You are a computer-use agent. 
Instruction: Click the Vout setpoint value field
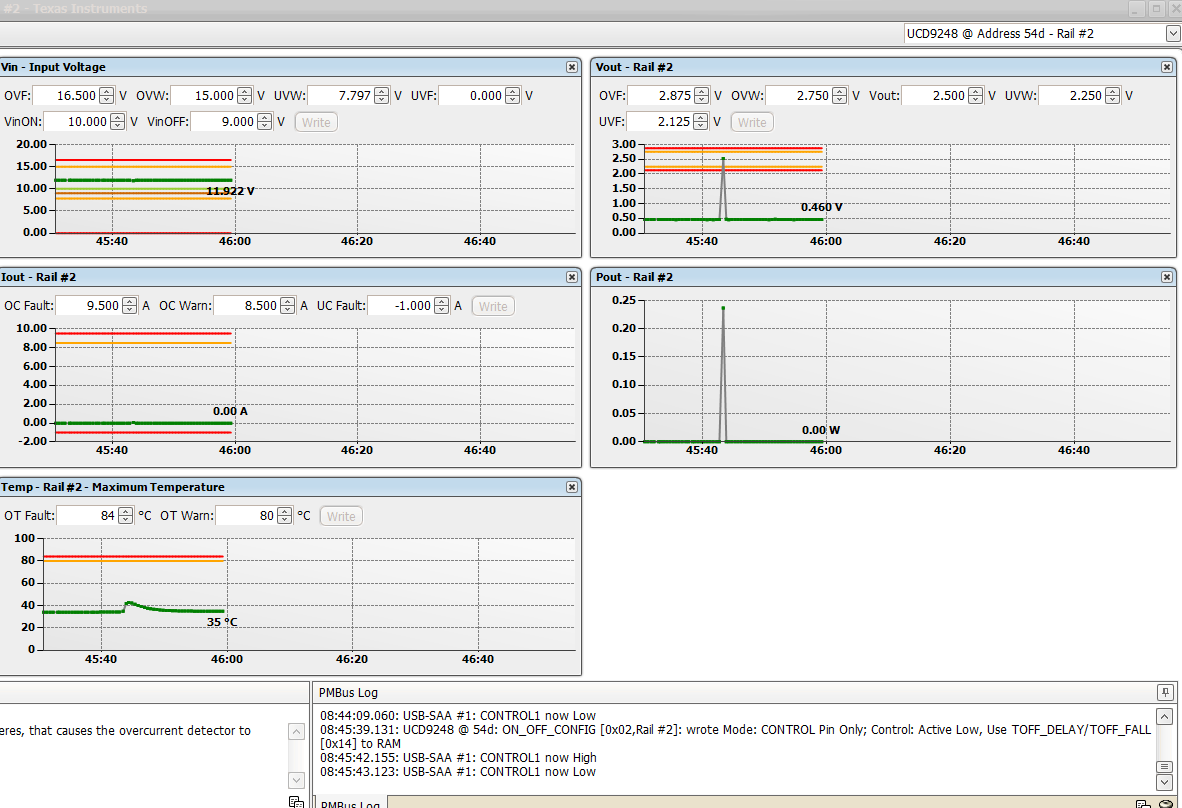tap(935, 96)
